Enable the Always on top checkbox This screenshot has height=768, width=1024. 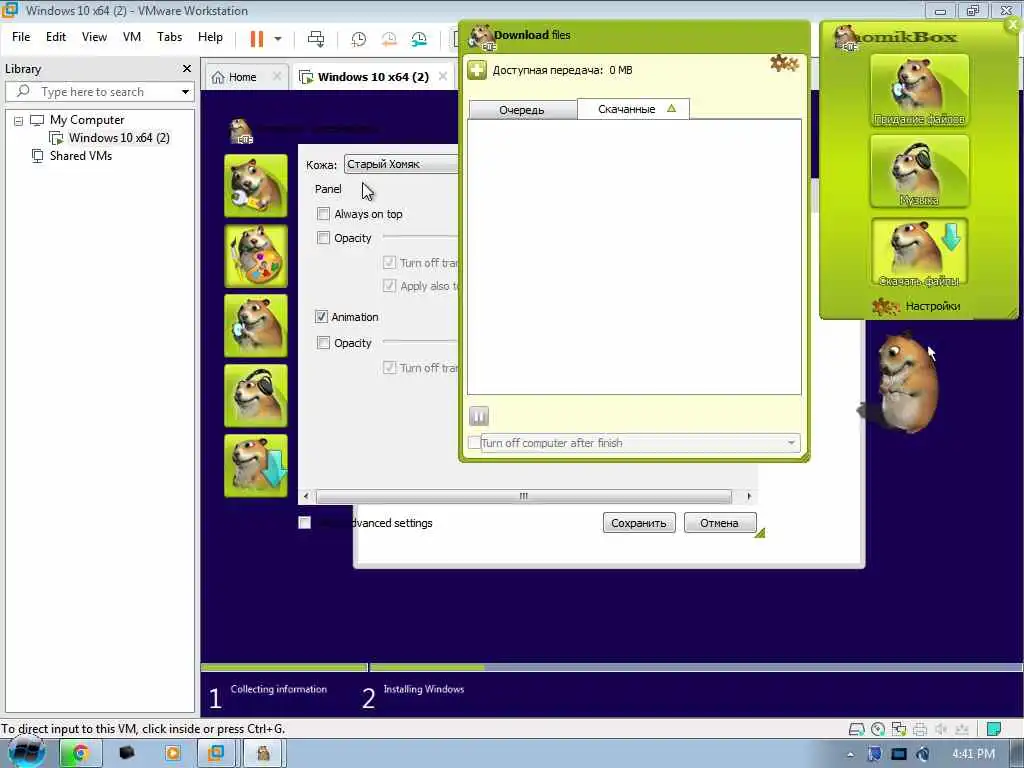click(323, 214)
